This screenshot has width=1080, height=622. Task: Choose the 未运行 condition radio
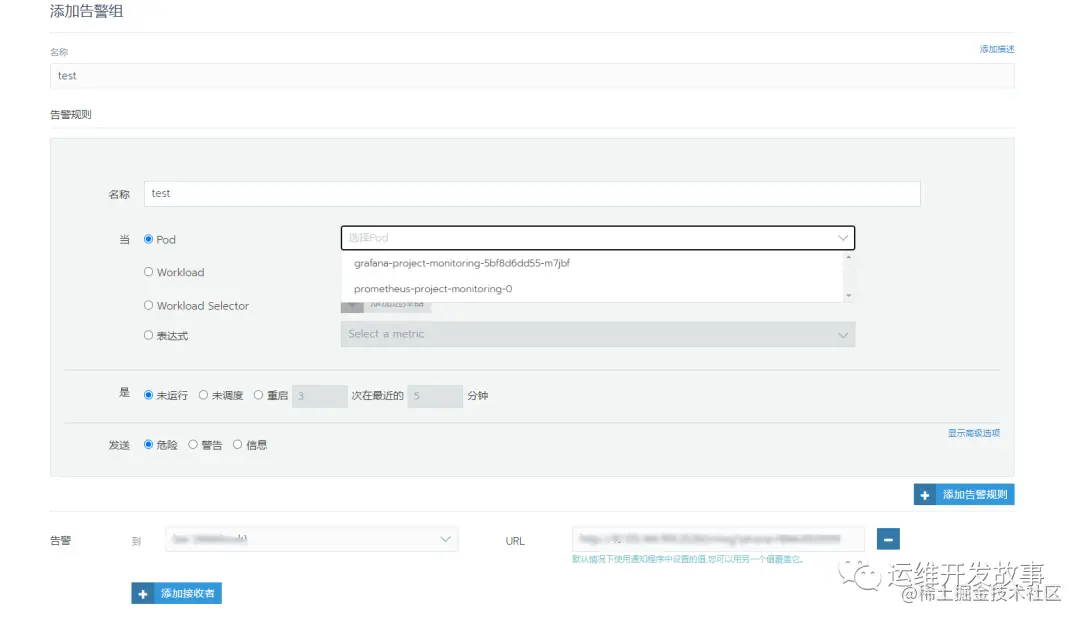[148, 395]
